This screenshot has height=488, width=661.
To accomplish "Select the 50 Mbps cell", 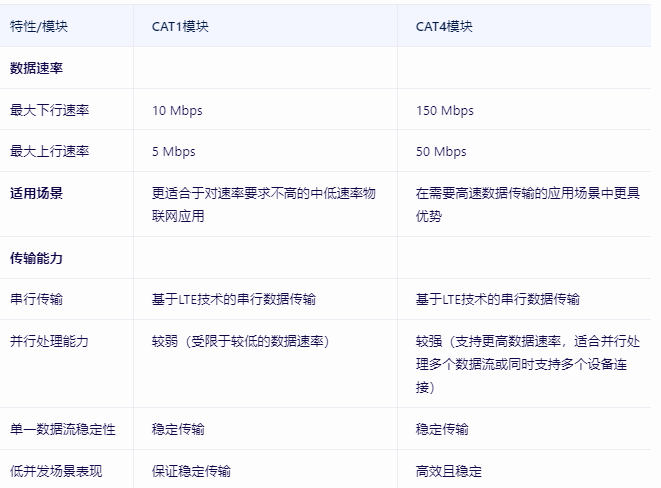I will [x=441, y=152].
